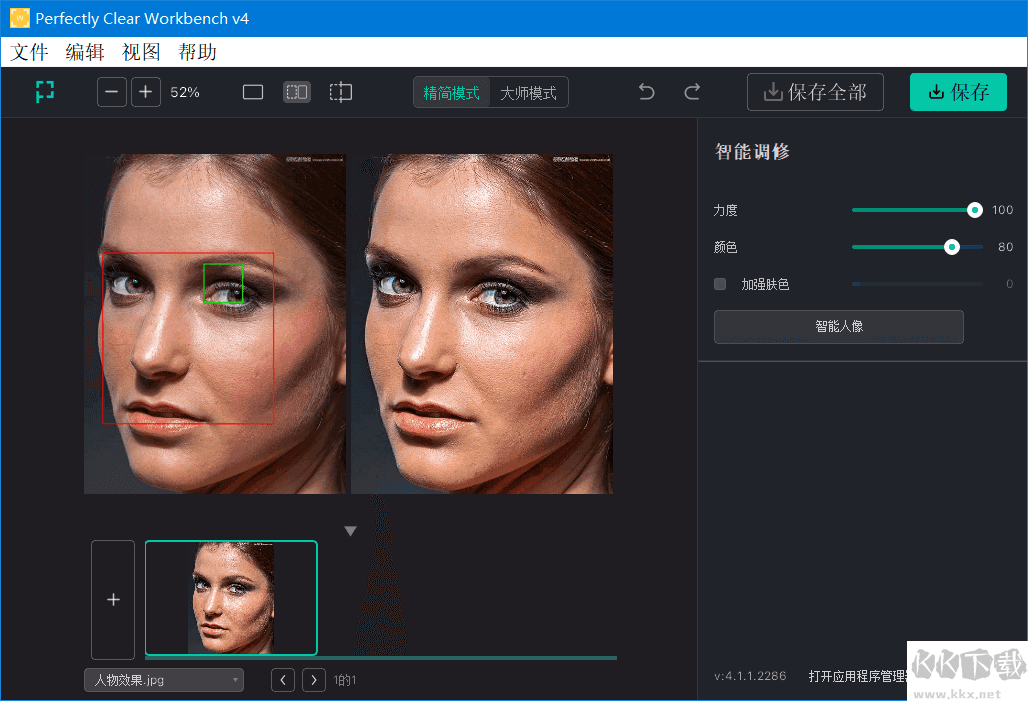Zoom out with the minus button

click(111, 92)
